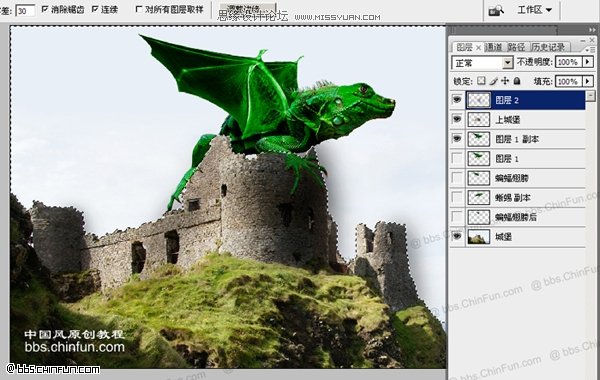Minimize the layers panel group
Screen dimensions: 600x380
click(x=583, y=40)
